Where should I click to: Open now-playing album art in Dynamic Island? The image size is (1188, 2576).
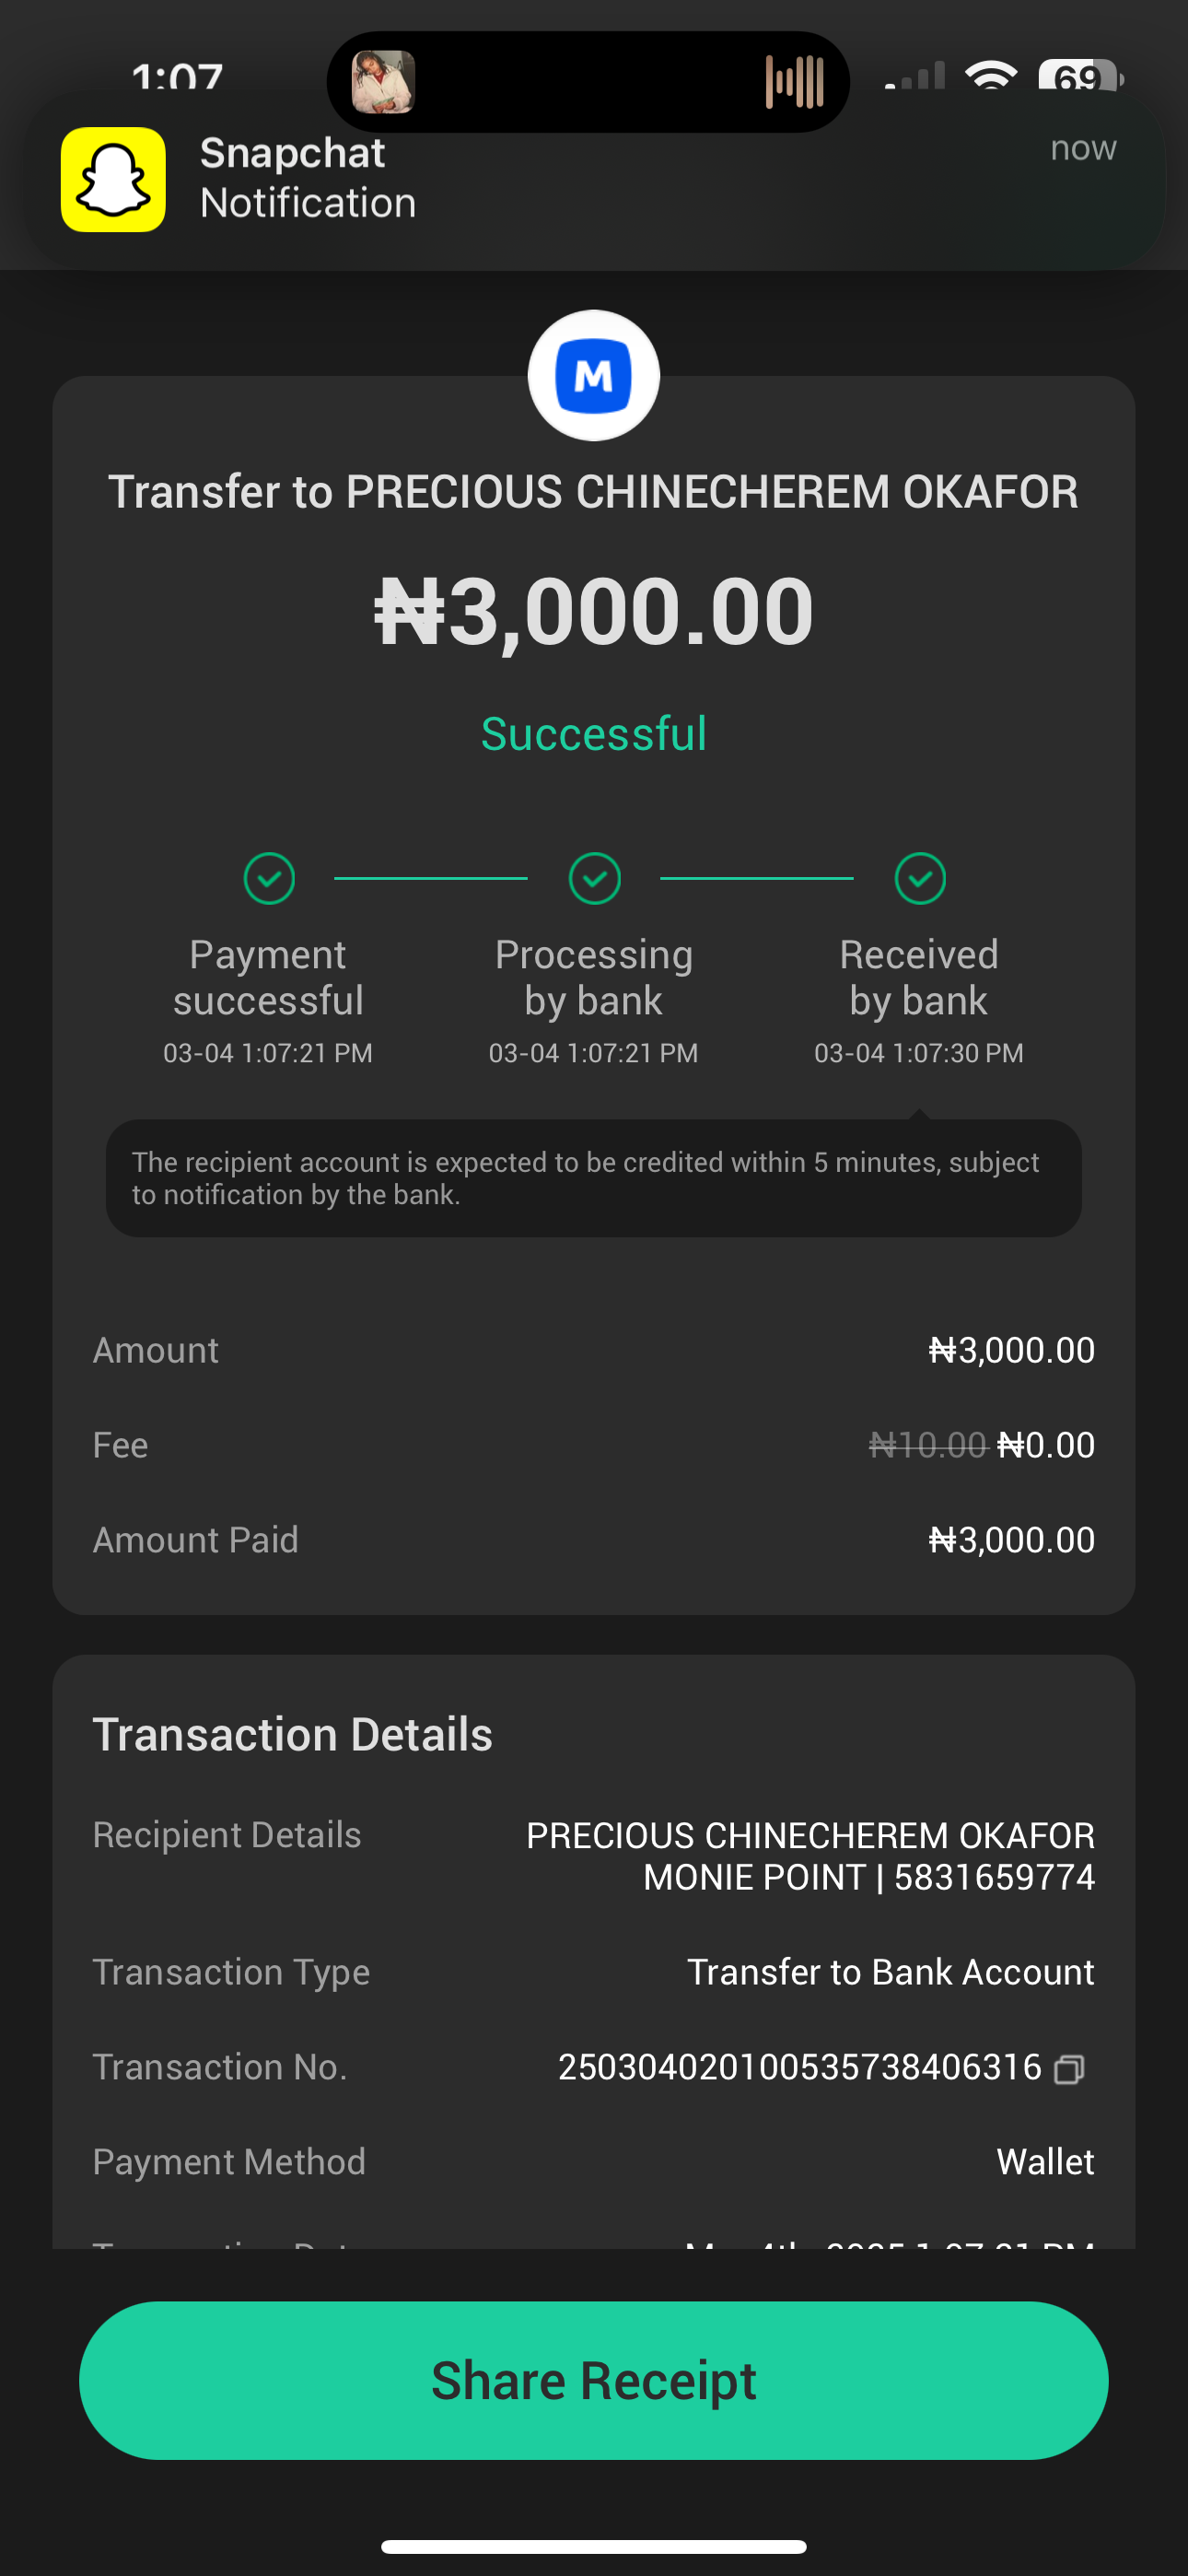(x=383, y=82)
